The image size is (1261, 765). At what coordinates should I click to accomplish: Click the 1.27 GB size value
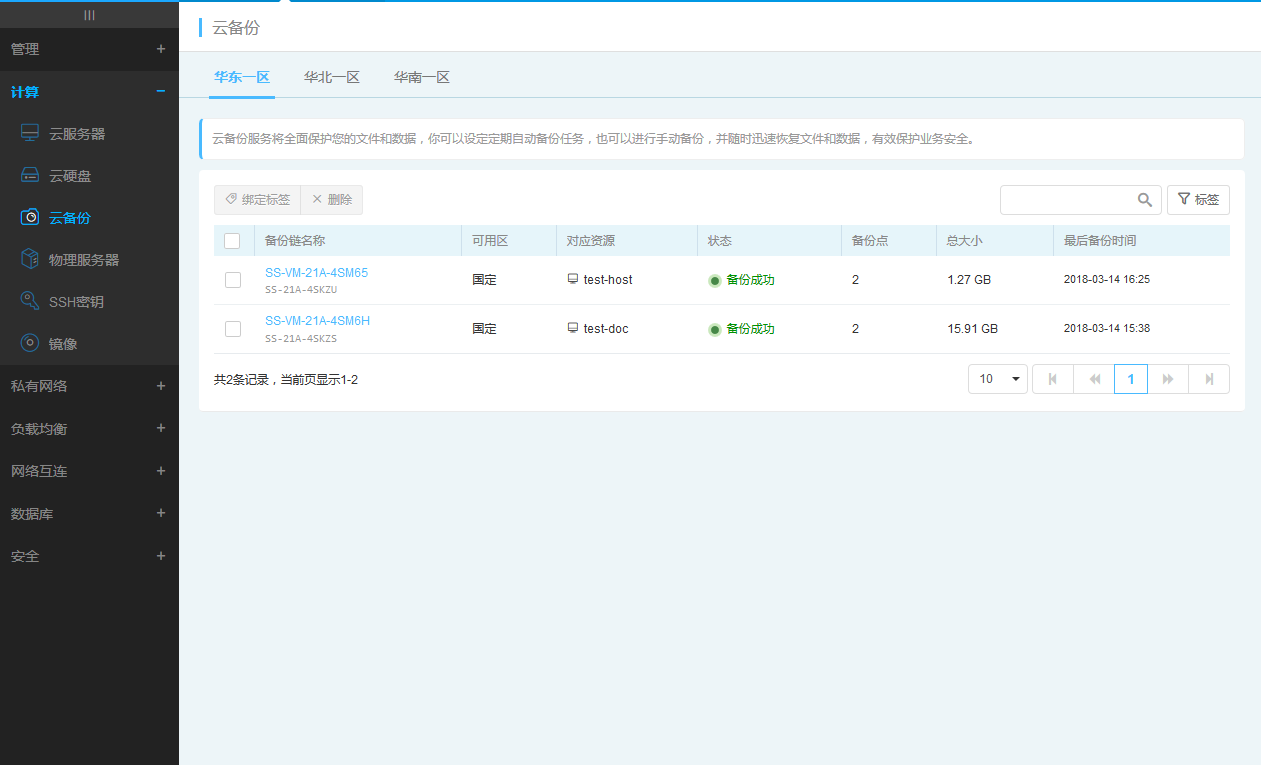pos(969,280)
